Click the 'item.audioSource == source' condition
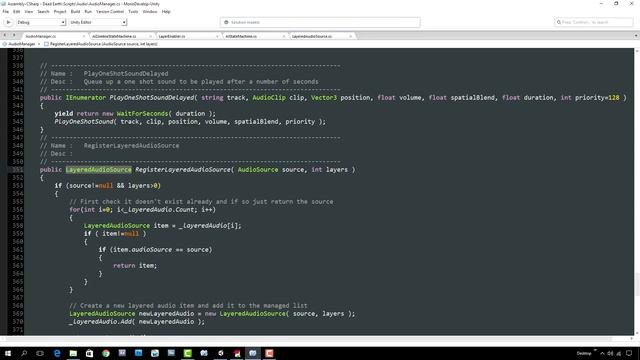Viewport: 640px width, 360px height. pyautogui.click(x=161, y=249)
